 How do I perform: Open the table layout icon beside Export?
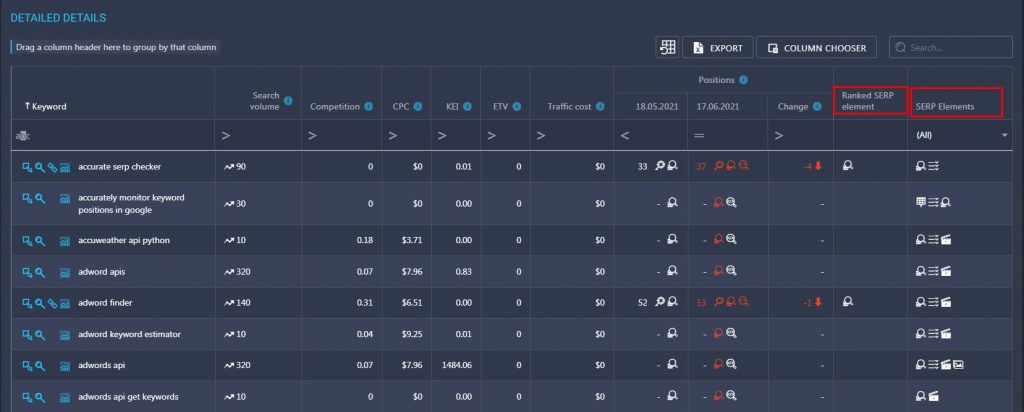point(667,48)
